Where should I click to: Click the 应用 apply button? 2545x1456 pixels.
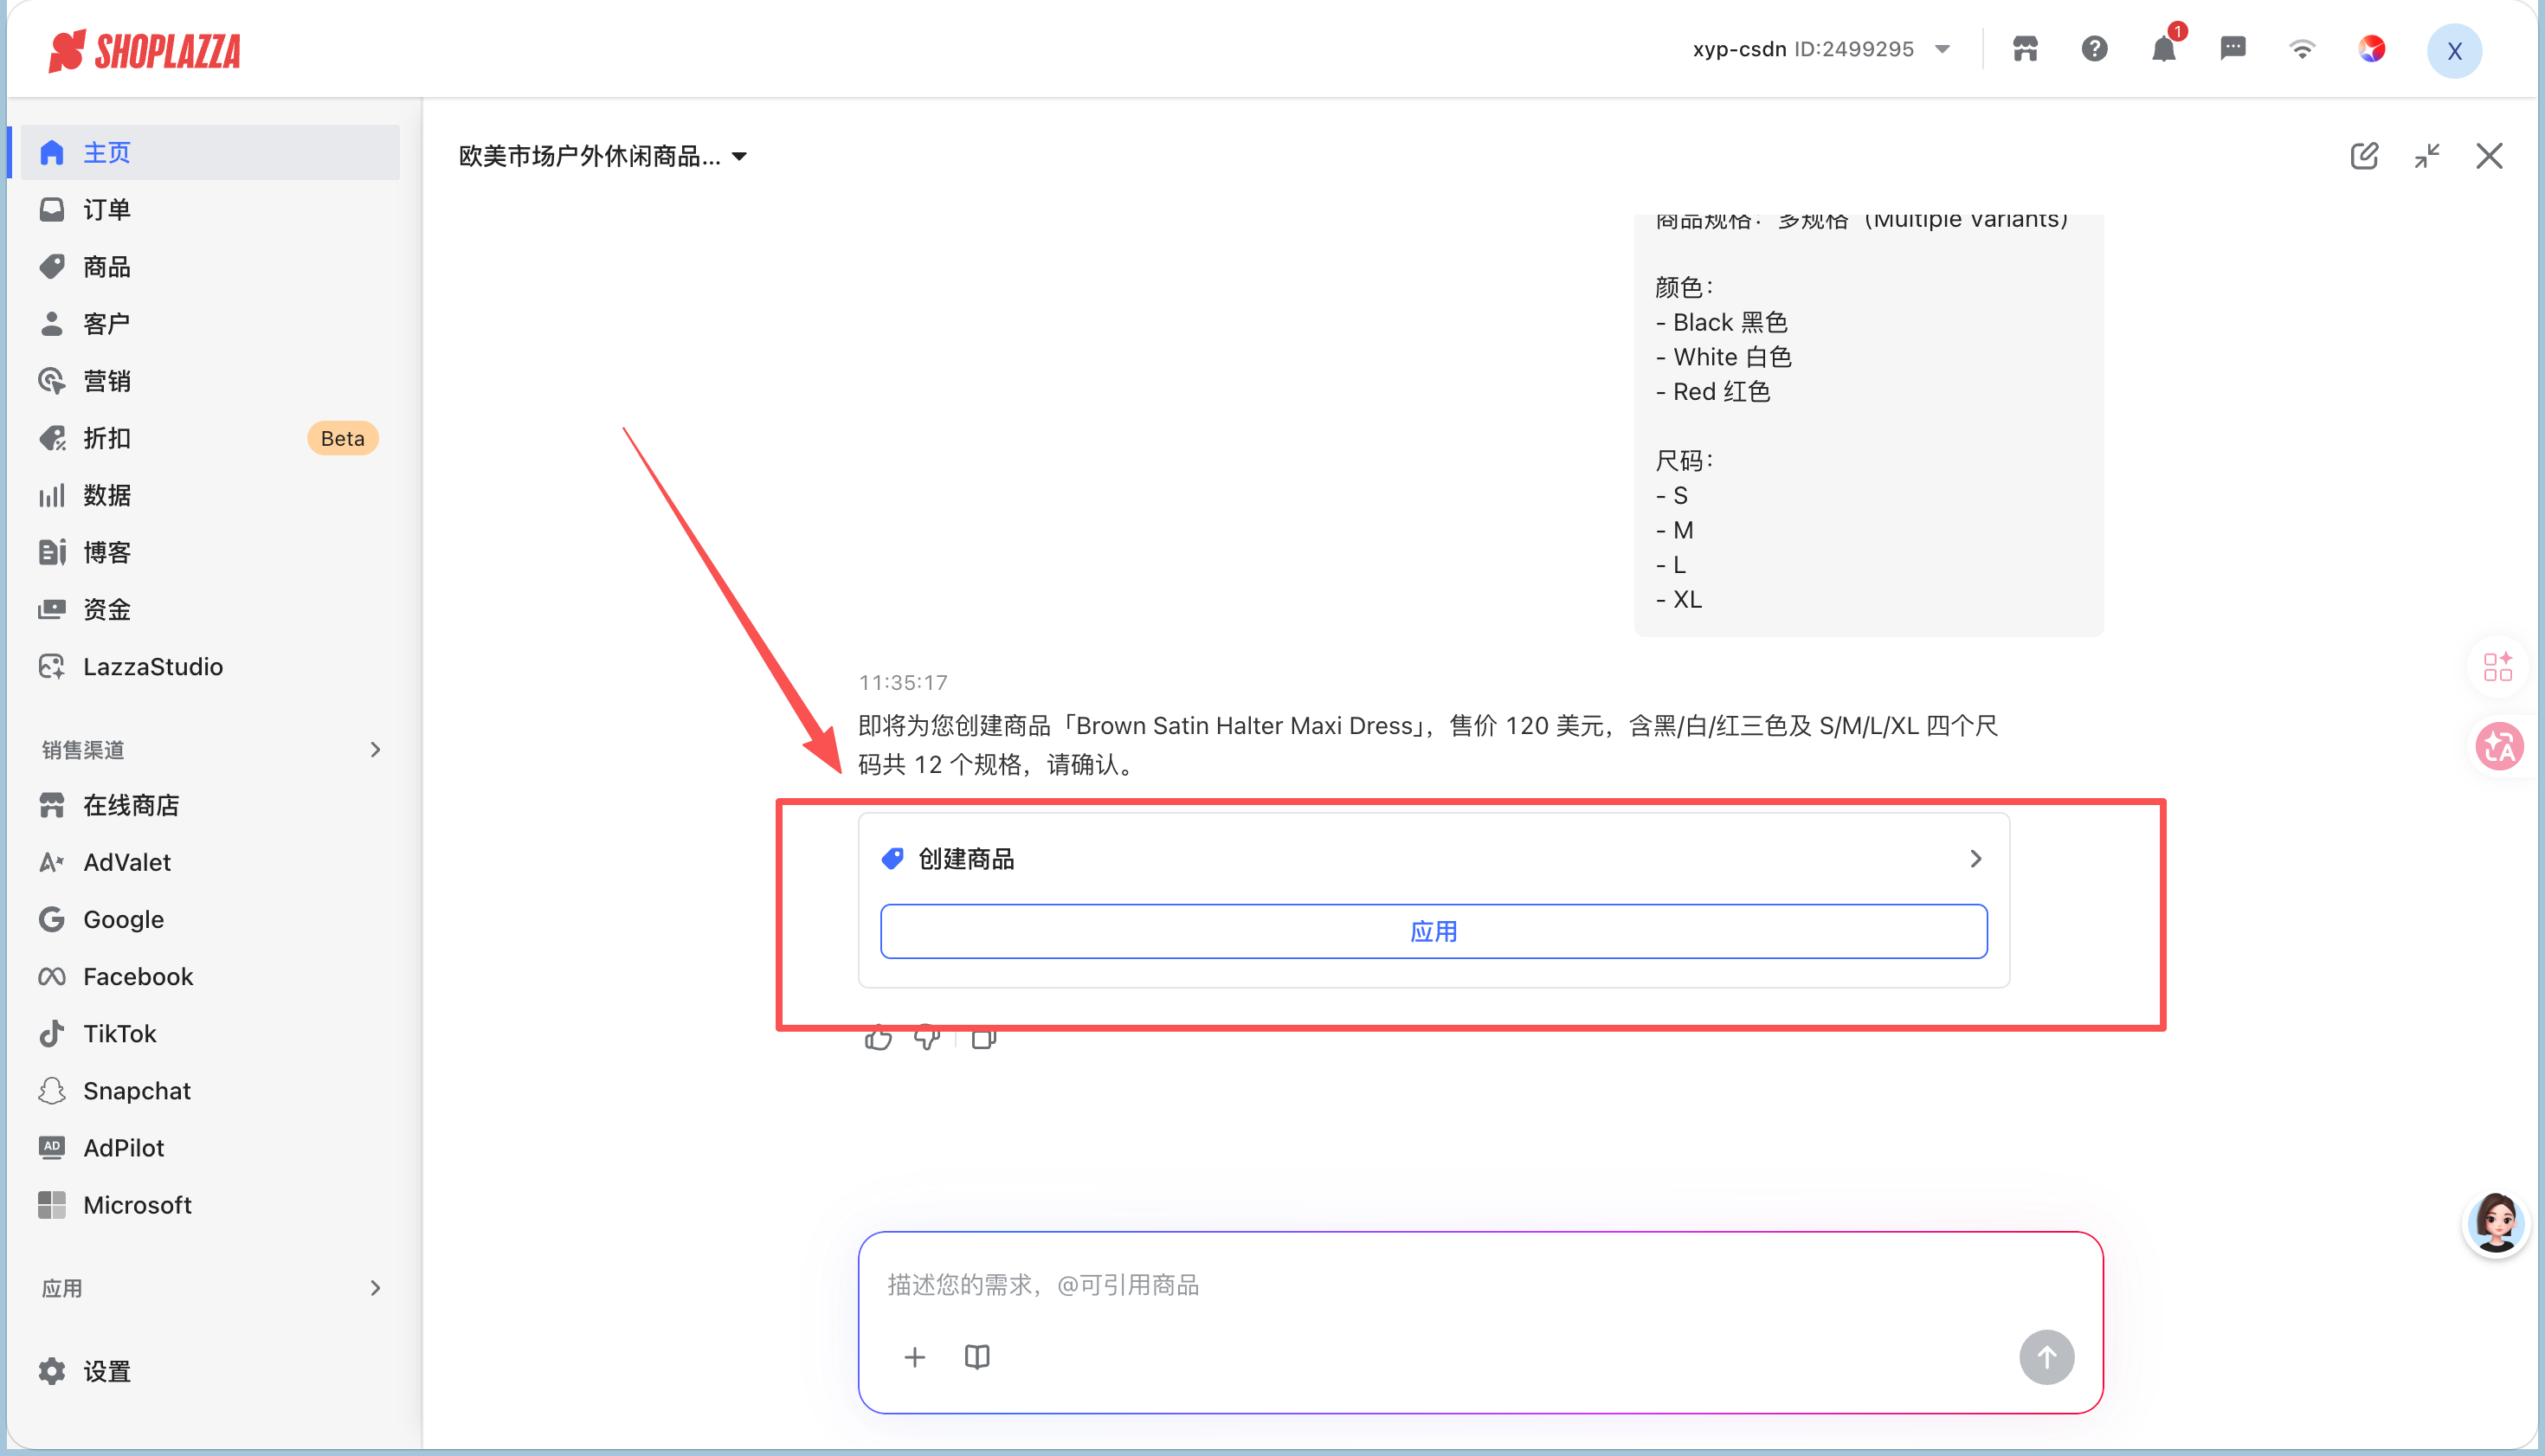coord(1433,931)
